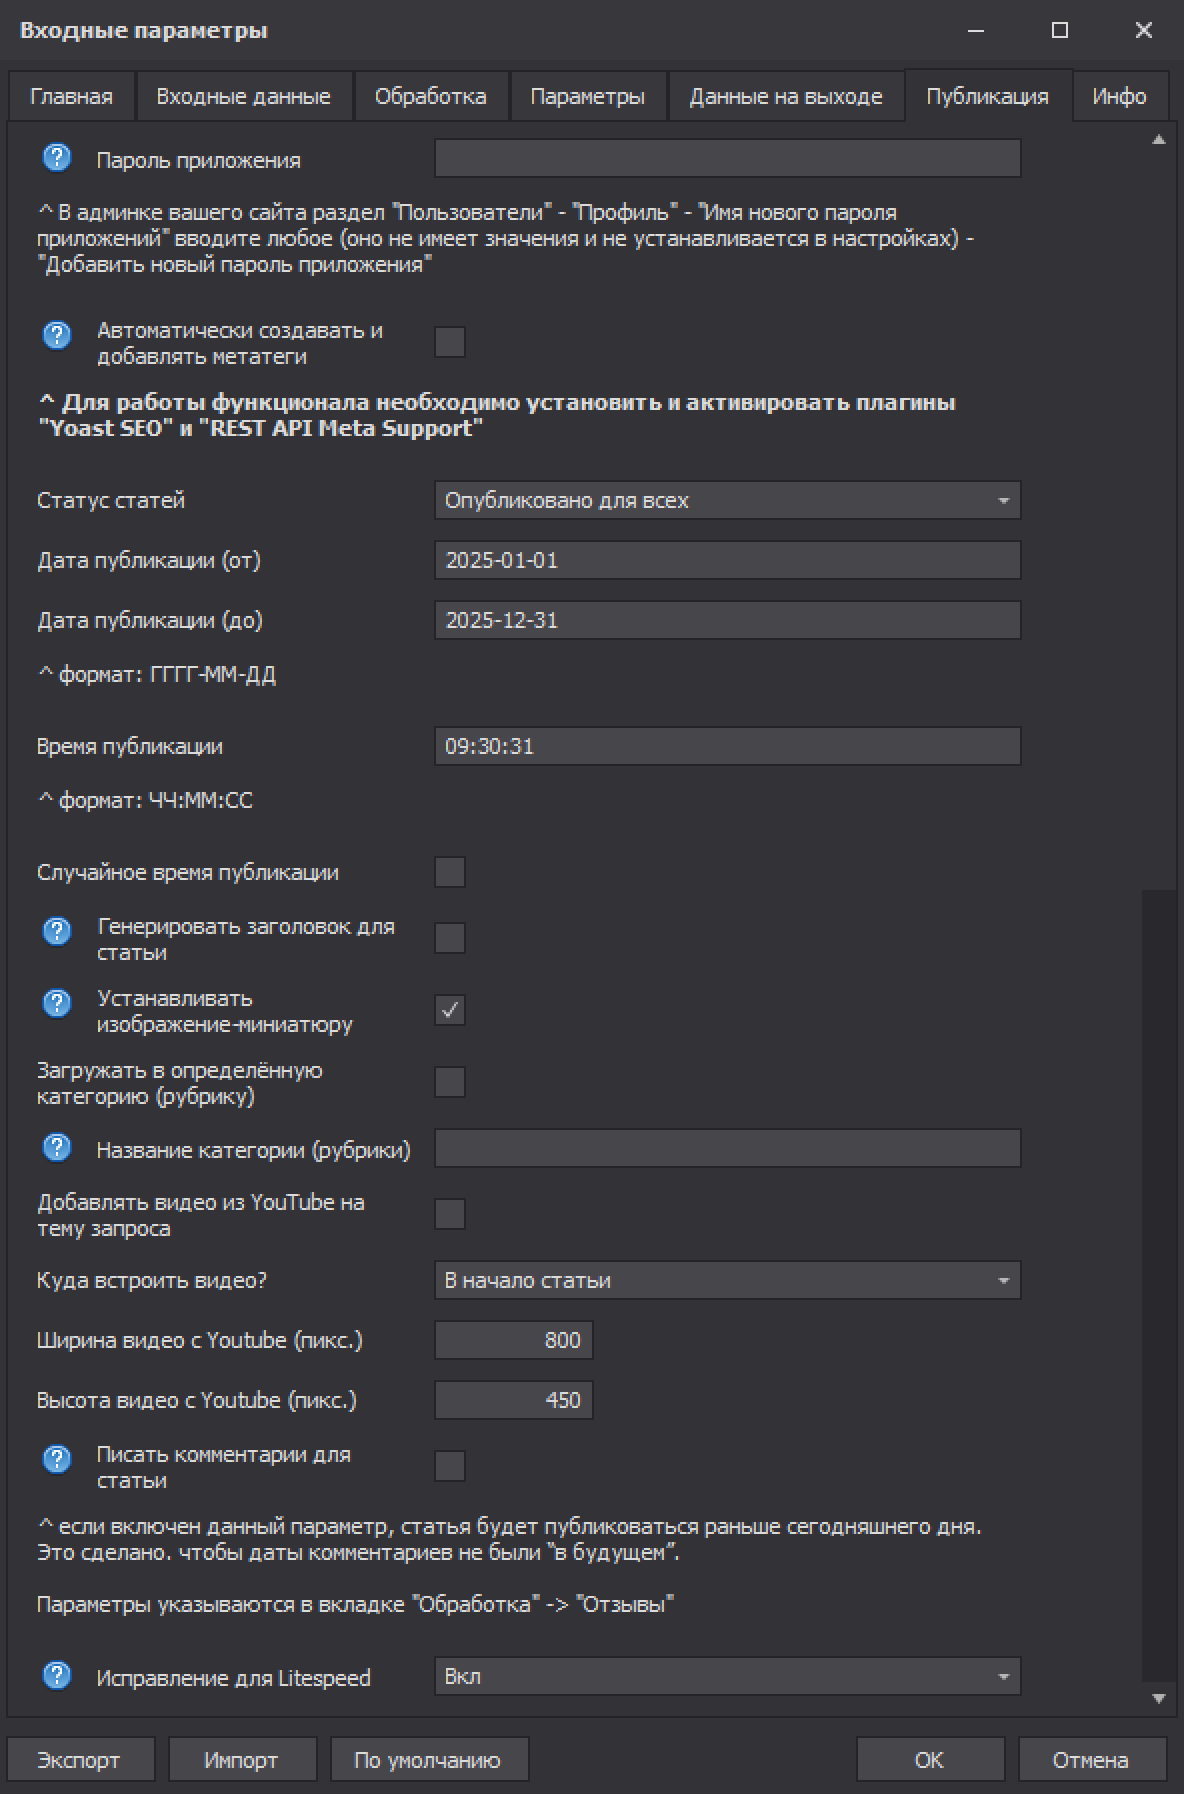The image size is (1184, 1794).
Task: Expand the 'Куда встроить видео?' dropdown
Action: 727,1280
